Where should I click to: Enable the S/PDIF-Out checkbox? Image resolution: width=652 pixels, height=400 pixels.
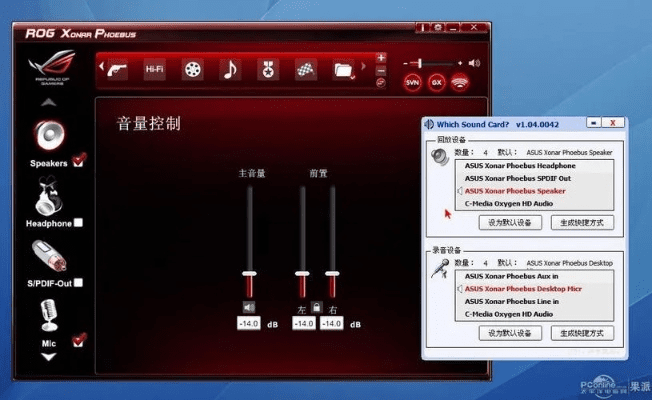(79, 283)
